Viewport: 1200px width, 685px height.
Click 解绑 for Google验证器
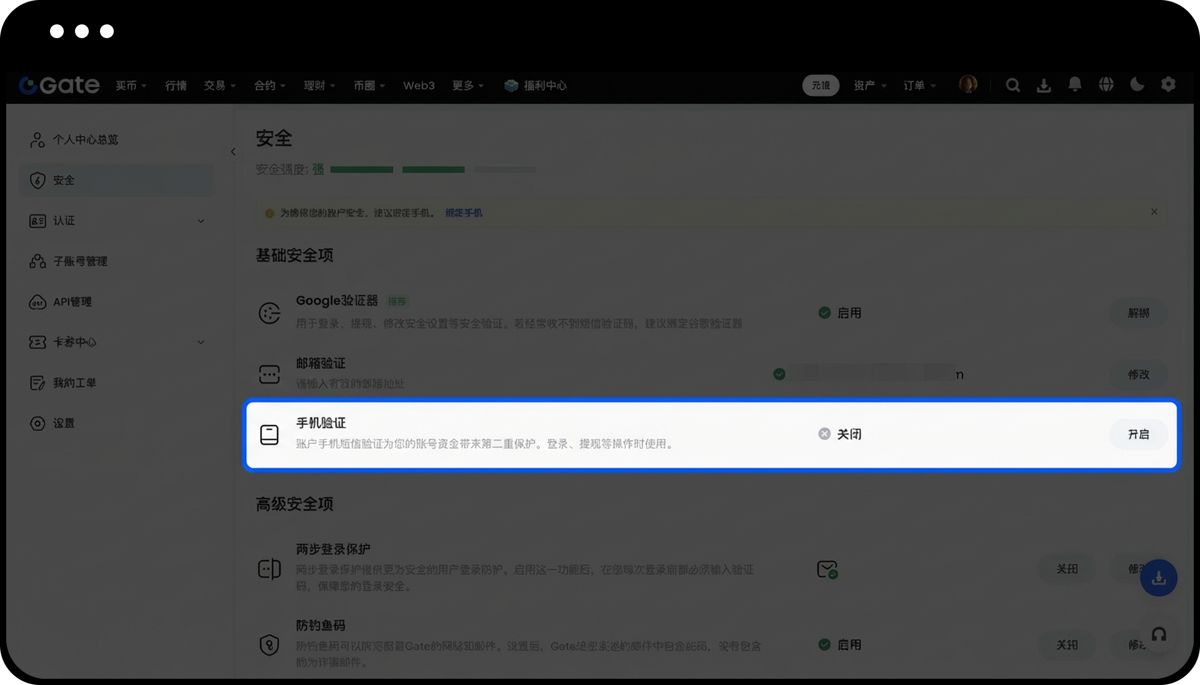pos(1139,313)
